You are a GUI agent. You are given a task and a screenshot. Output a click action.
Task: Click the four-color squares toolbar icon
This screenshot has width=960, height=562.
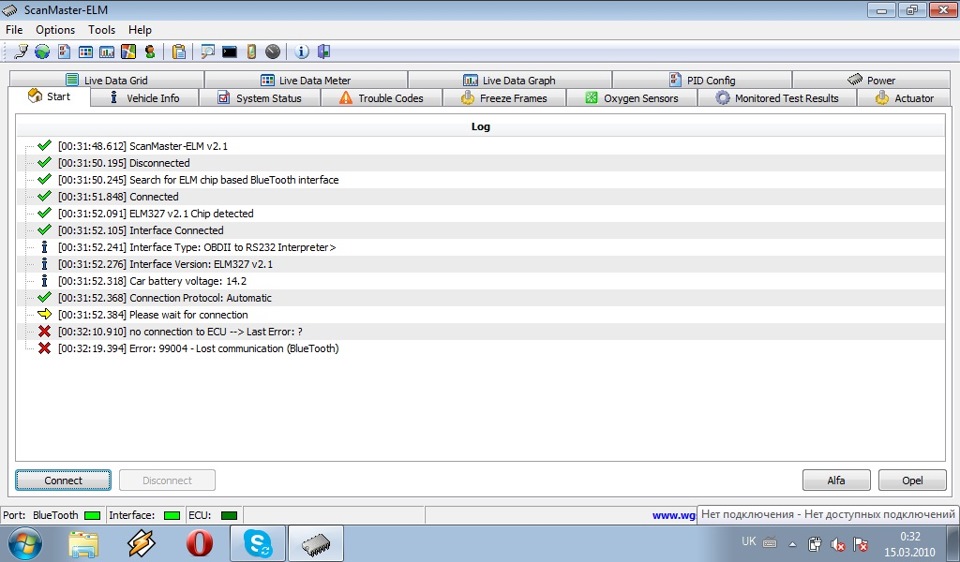128,51
